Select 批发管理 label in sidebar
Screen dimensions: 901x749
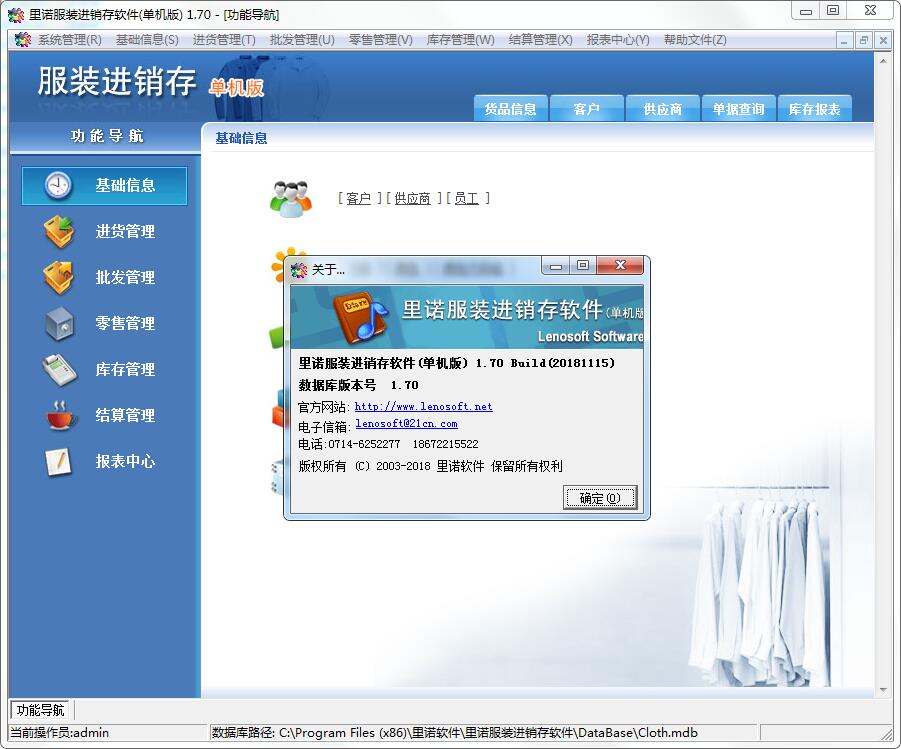(125, 277)
